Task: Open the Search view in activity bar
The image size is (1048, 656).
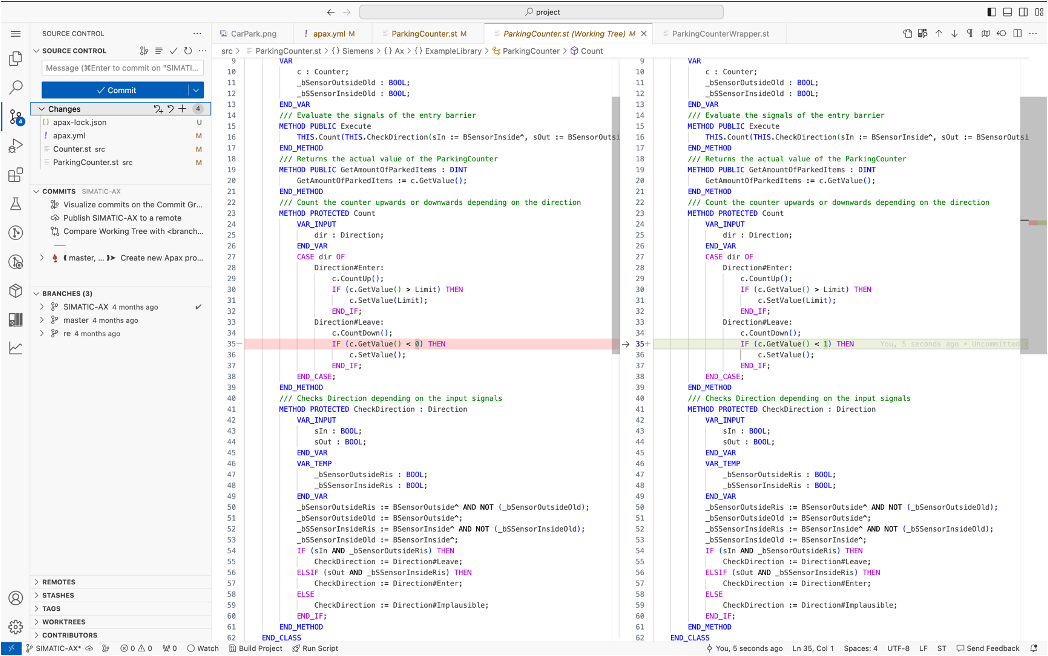Action: [15, 88]
